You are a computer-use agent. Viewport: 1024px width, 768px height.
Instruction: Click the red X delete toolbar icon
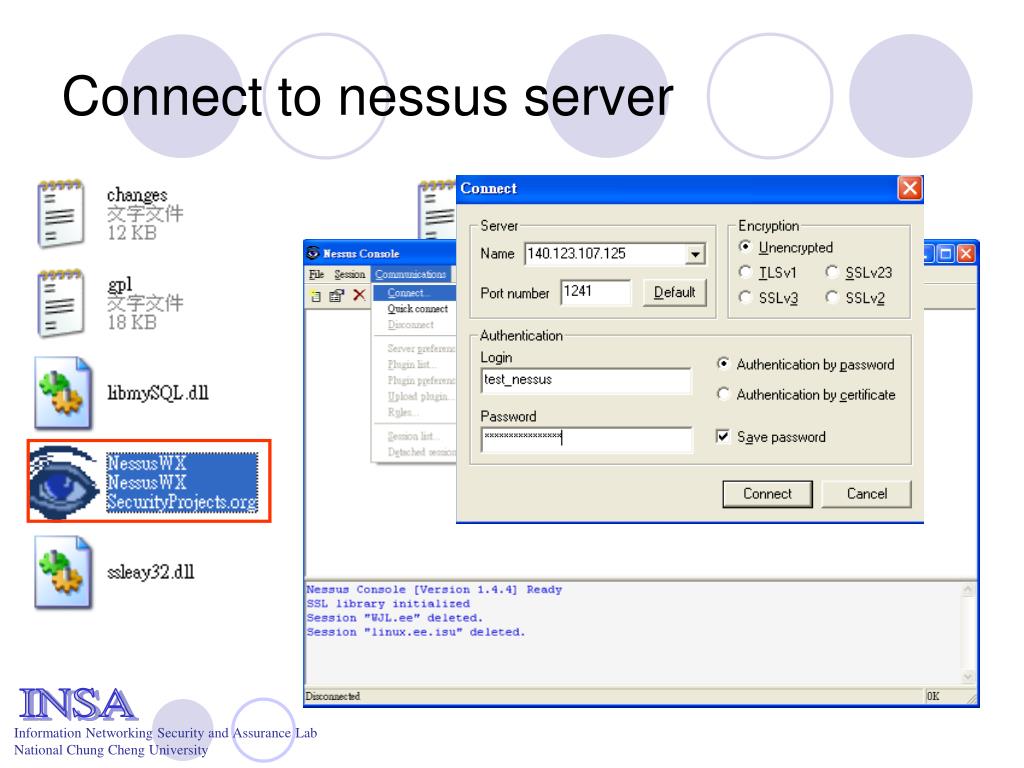359,295
